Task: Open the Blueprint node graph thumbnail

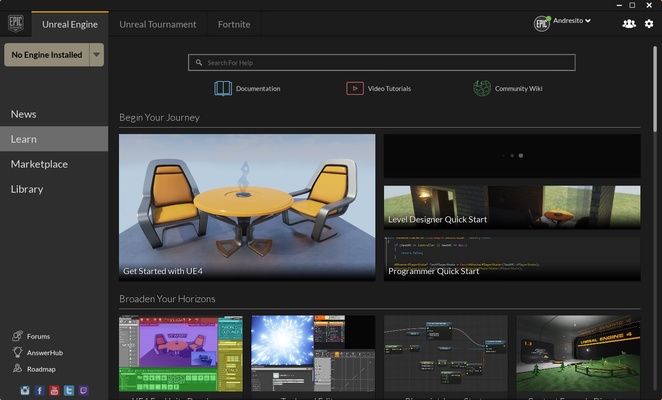Action: click(446, 354)
